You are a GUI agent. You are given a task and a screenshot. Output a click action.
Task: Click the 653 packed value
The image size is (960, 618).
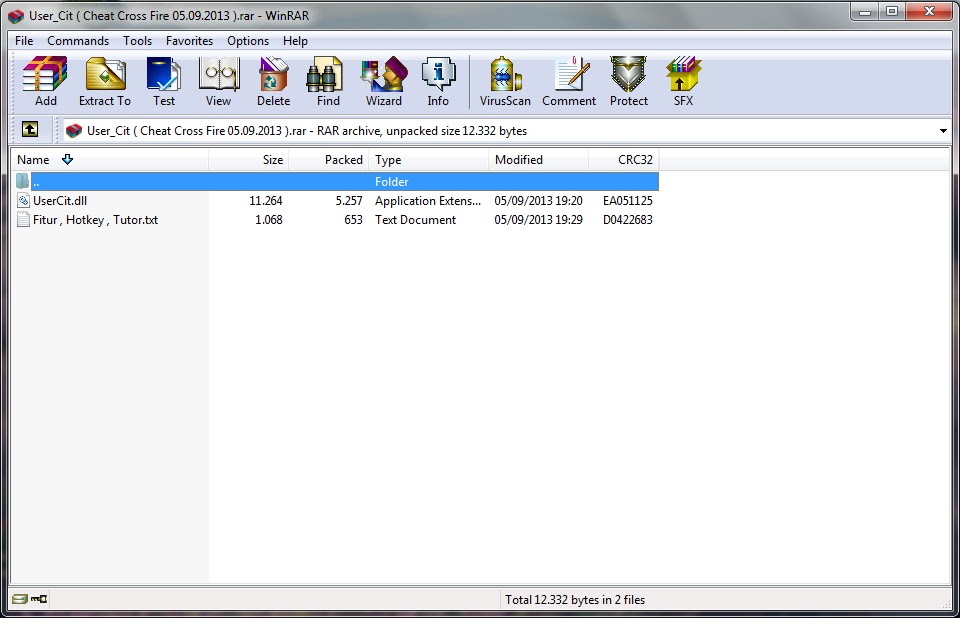(353, 219)
